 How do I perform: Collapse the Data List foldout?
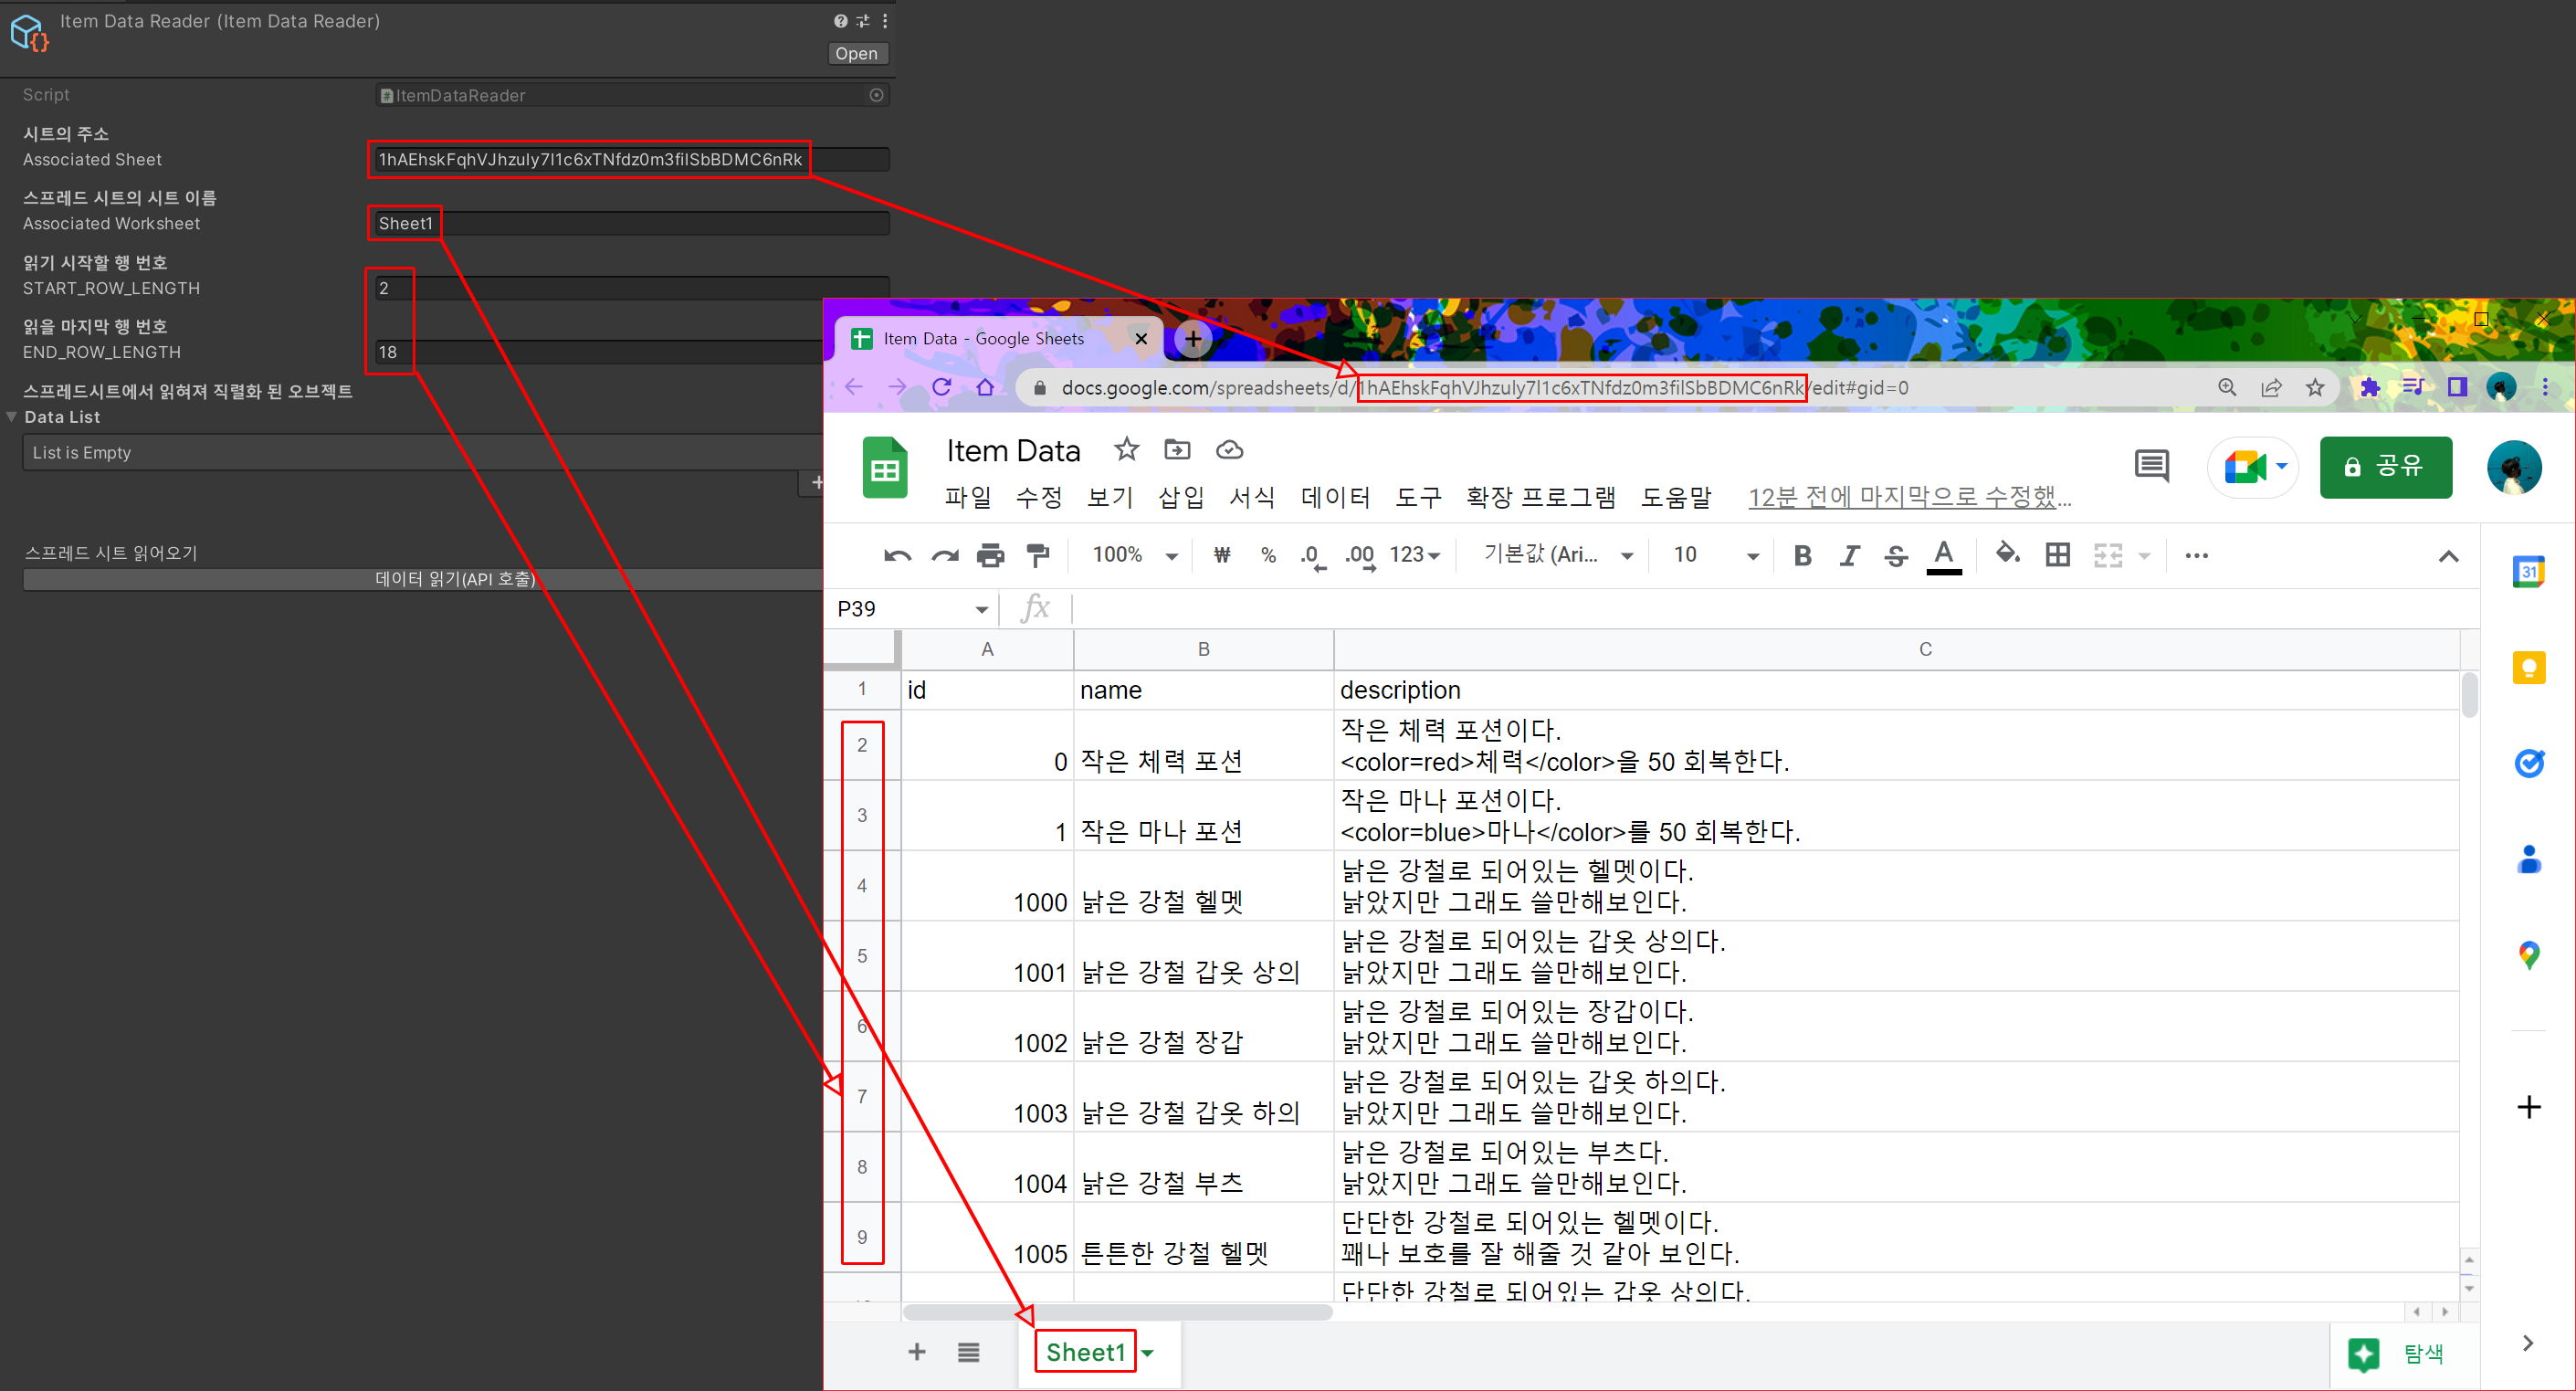12,417
